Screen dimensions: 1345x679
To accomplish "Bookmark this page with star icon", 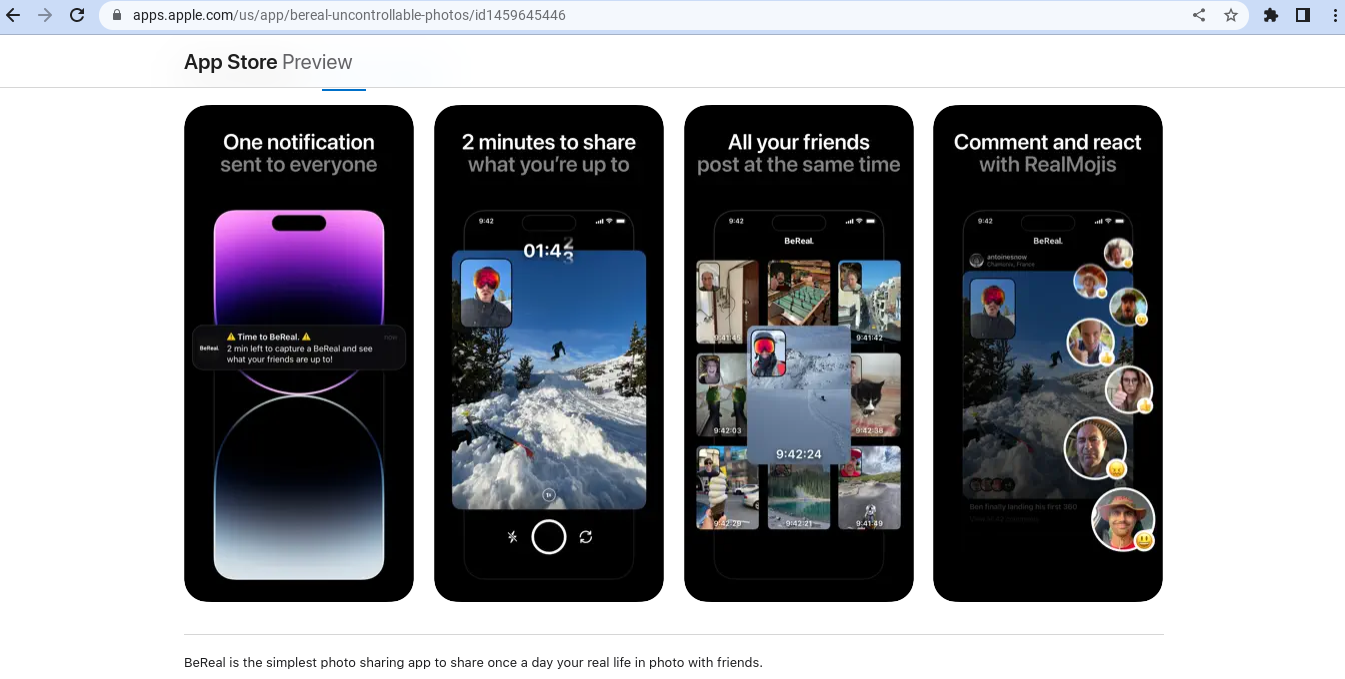I will (x=1231, y=15).
